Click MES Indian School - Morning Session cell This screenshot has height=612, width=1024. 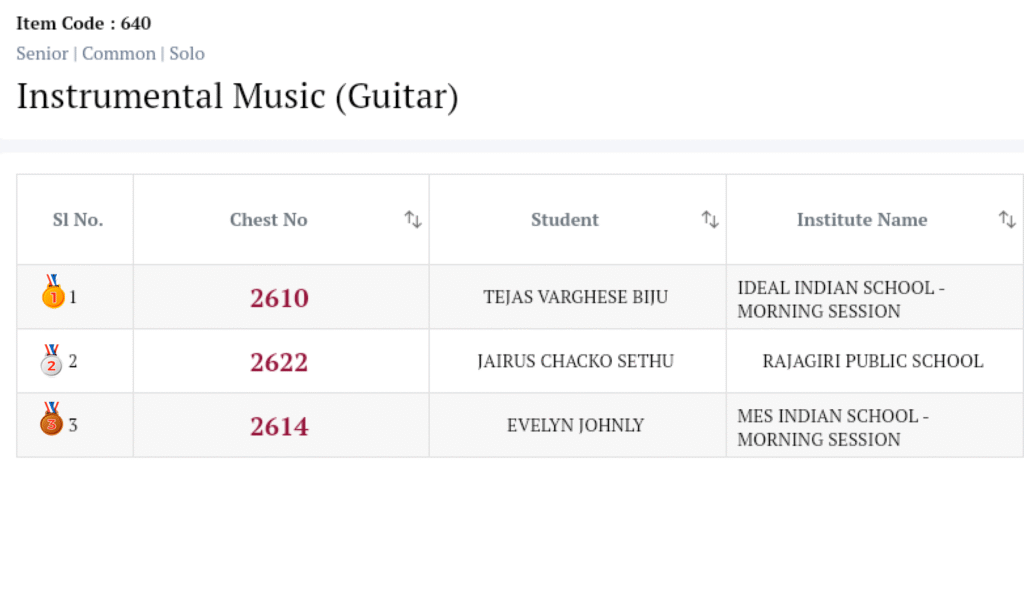833,427
